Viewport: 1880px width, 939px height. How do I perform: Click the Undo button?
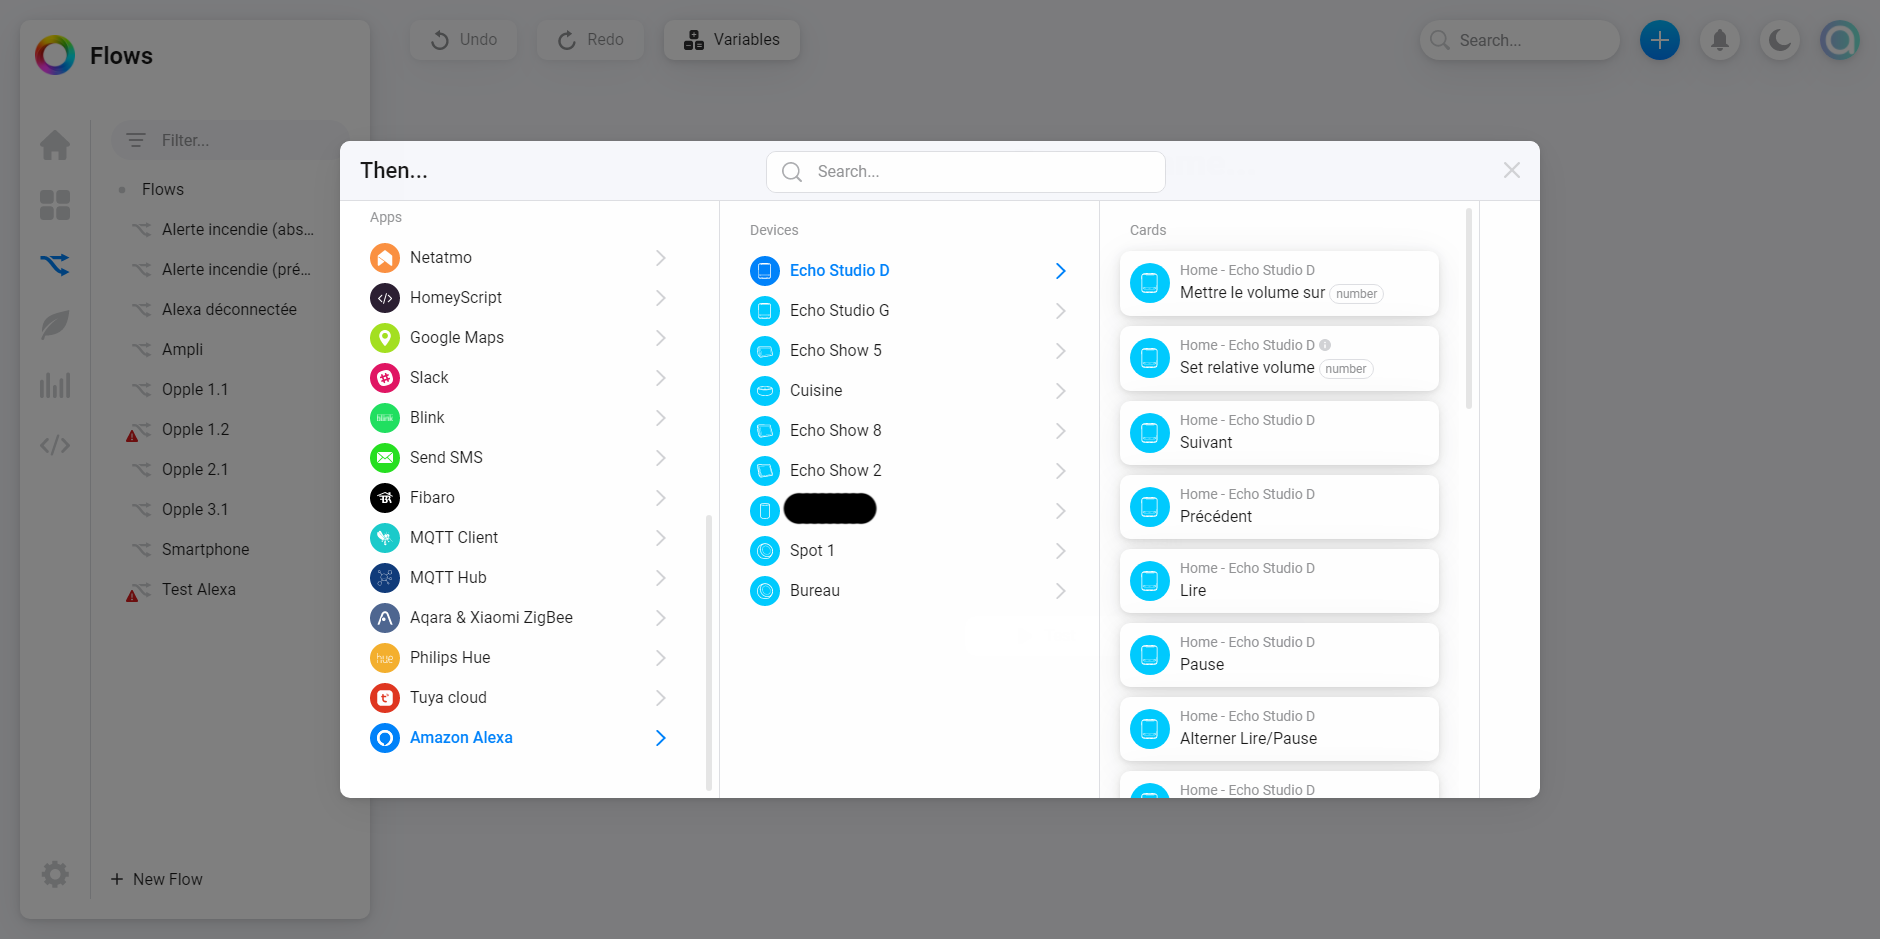pyautogui.click(x=464, y=40)
